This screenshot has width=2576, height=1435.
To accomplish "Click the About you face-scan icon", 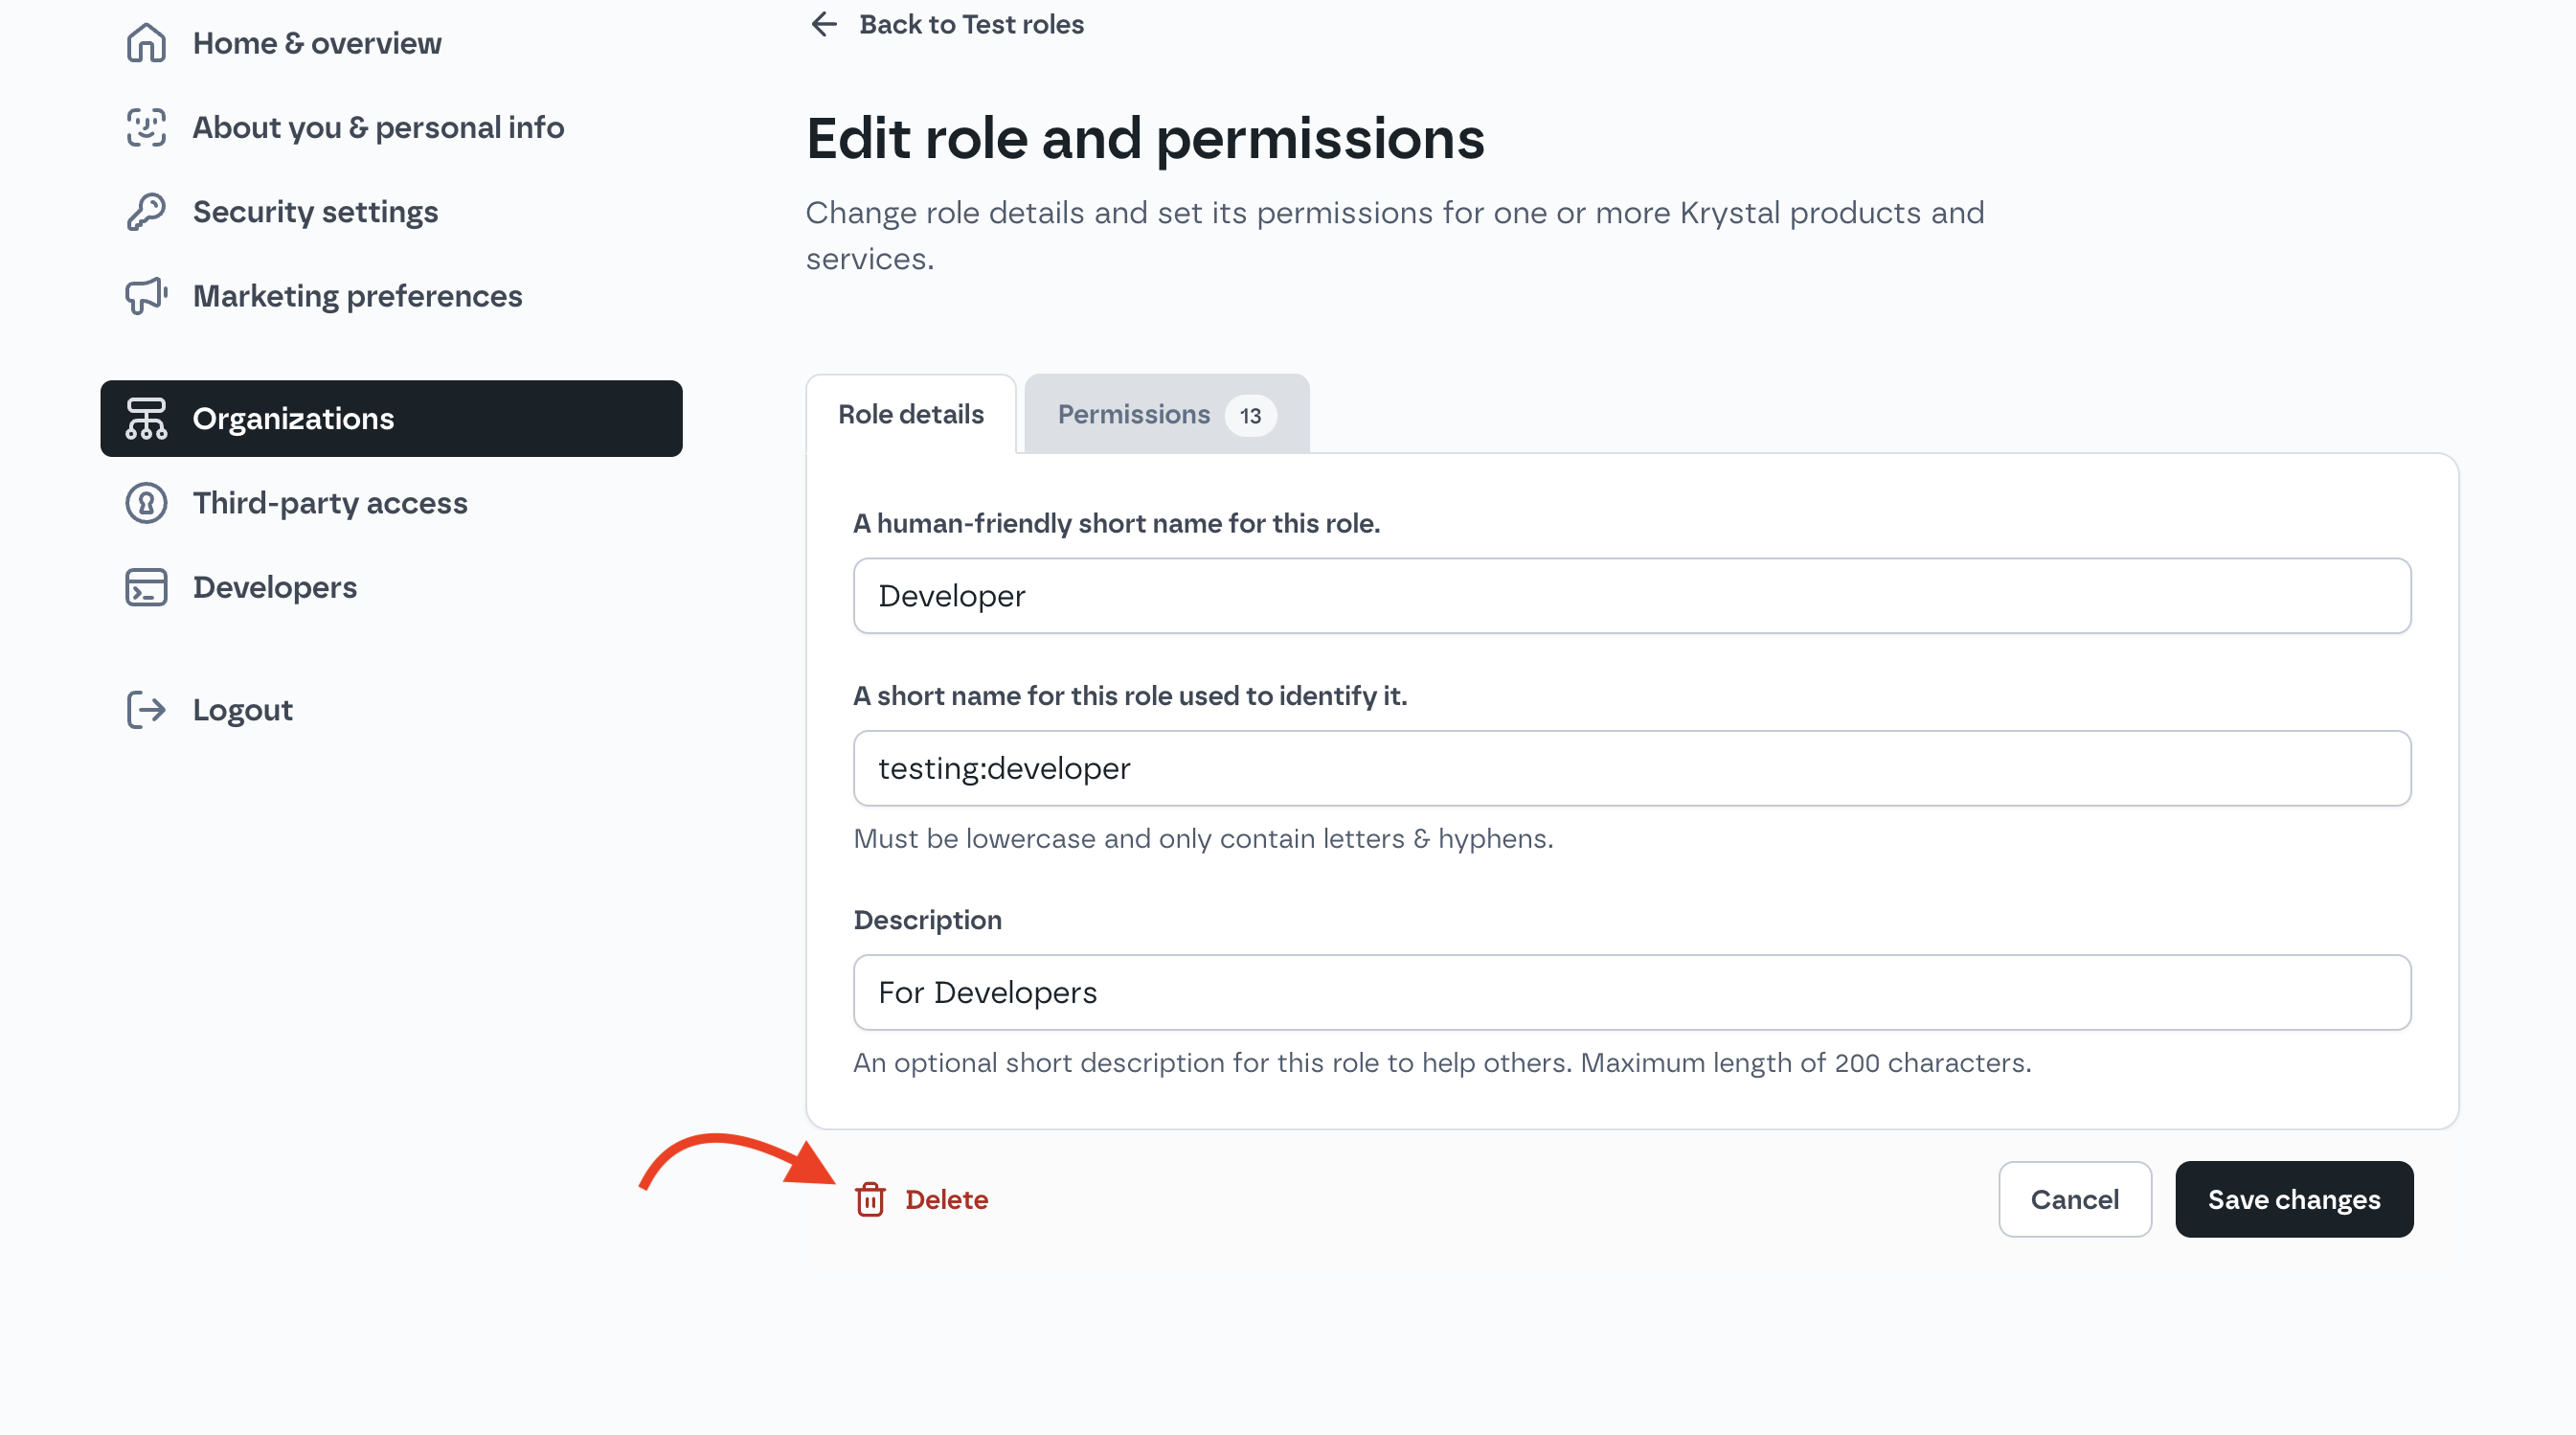I will click(x=146, y=127).
